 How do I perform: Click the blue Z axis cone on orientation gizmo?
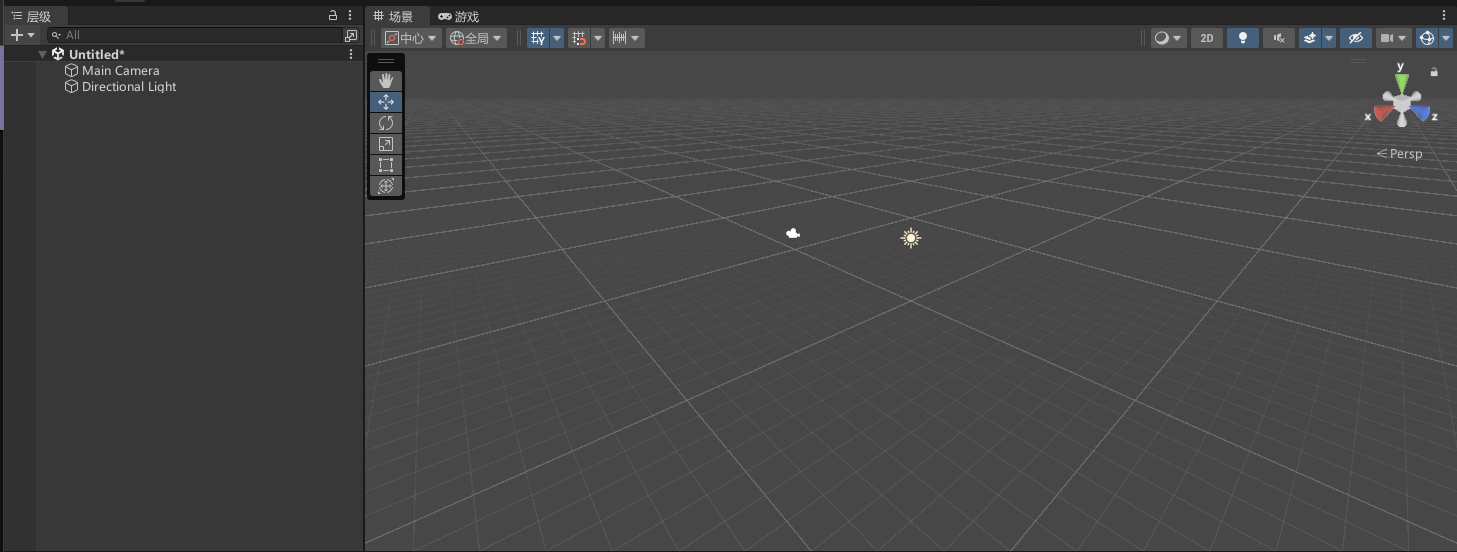(x=1421, y=113)
